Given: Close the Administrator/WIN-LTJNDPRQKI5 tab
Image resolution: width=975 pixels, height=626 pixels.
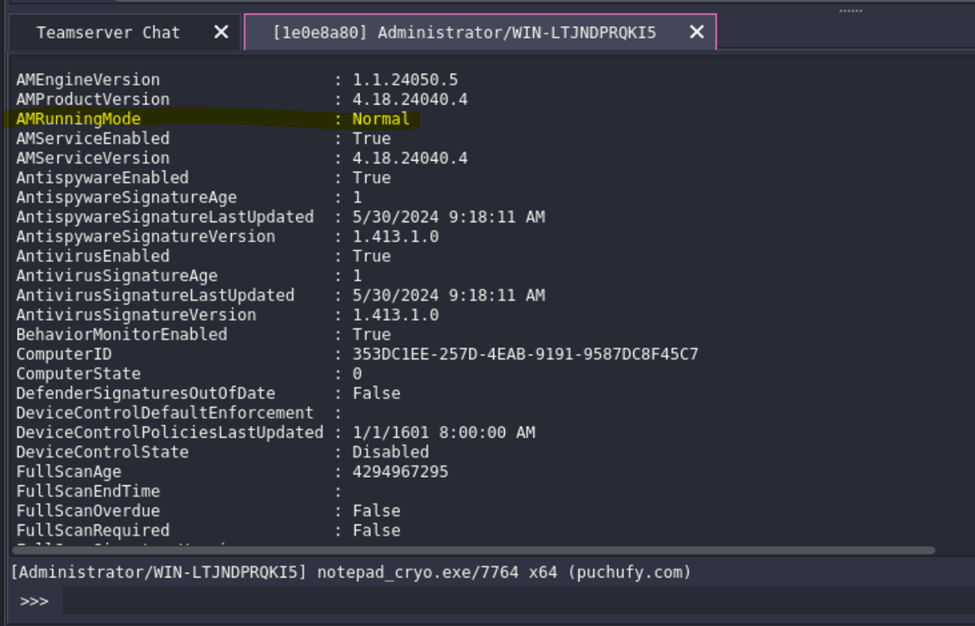Looking at the screenshot, I should [x=697, y=32].
